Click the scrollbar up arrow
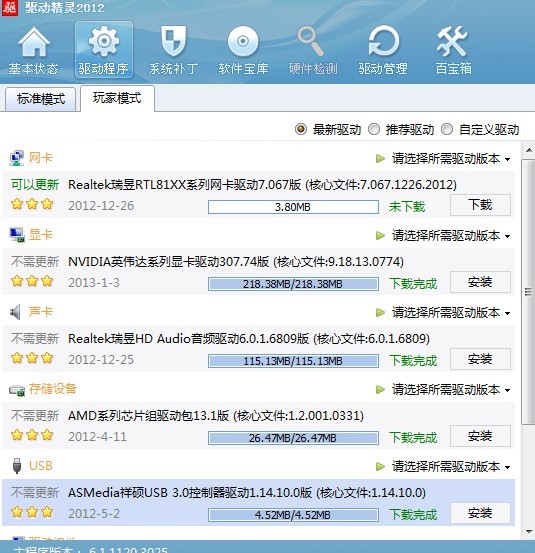The height and width of the screenshot is (553, 535). tap(529, 151)
